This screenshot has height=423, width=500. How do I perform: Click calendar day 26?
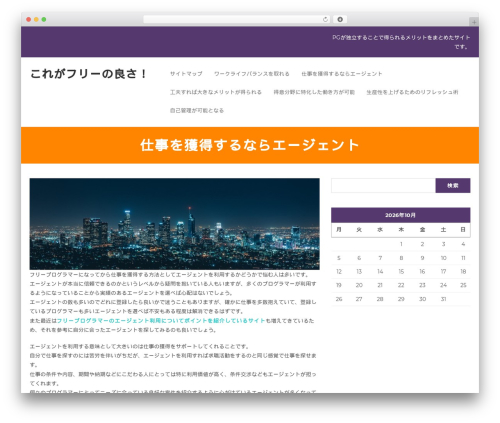coord(339,299)
